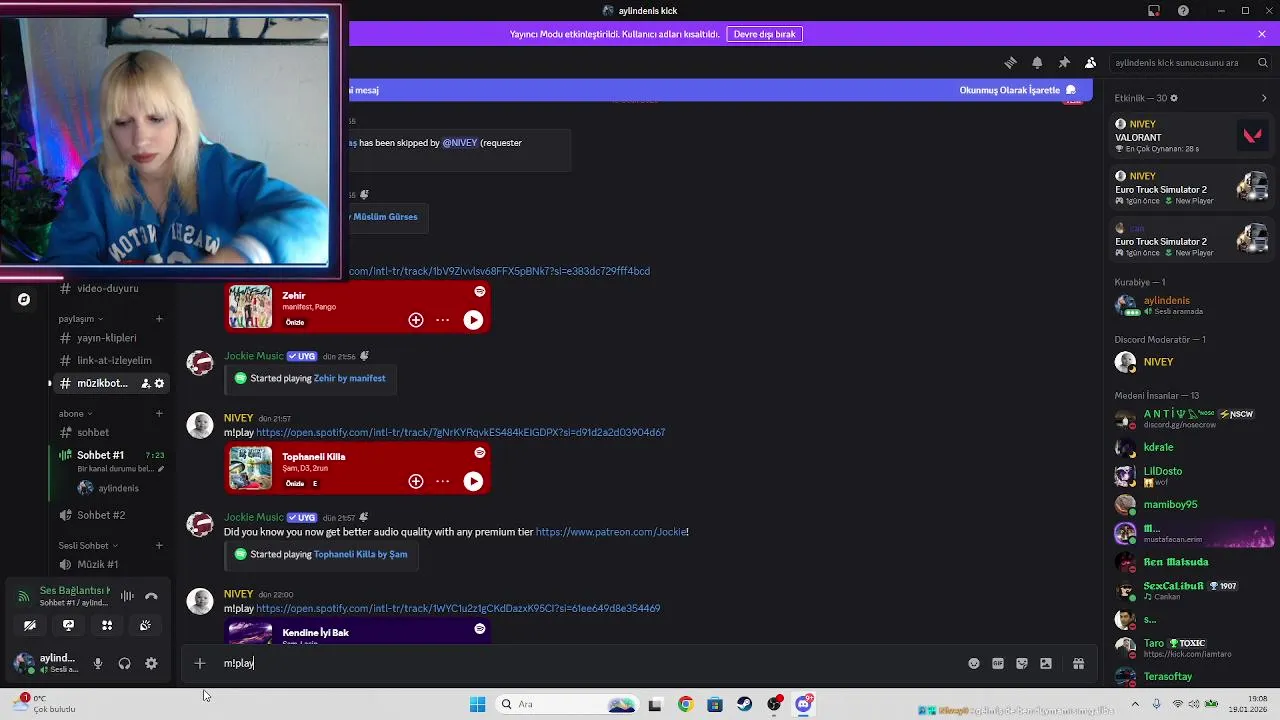Open Etkinlik settings gear icon

1174,98
